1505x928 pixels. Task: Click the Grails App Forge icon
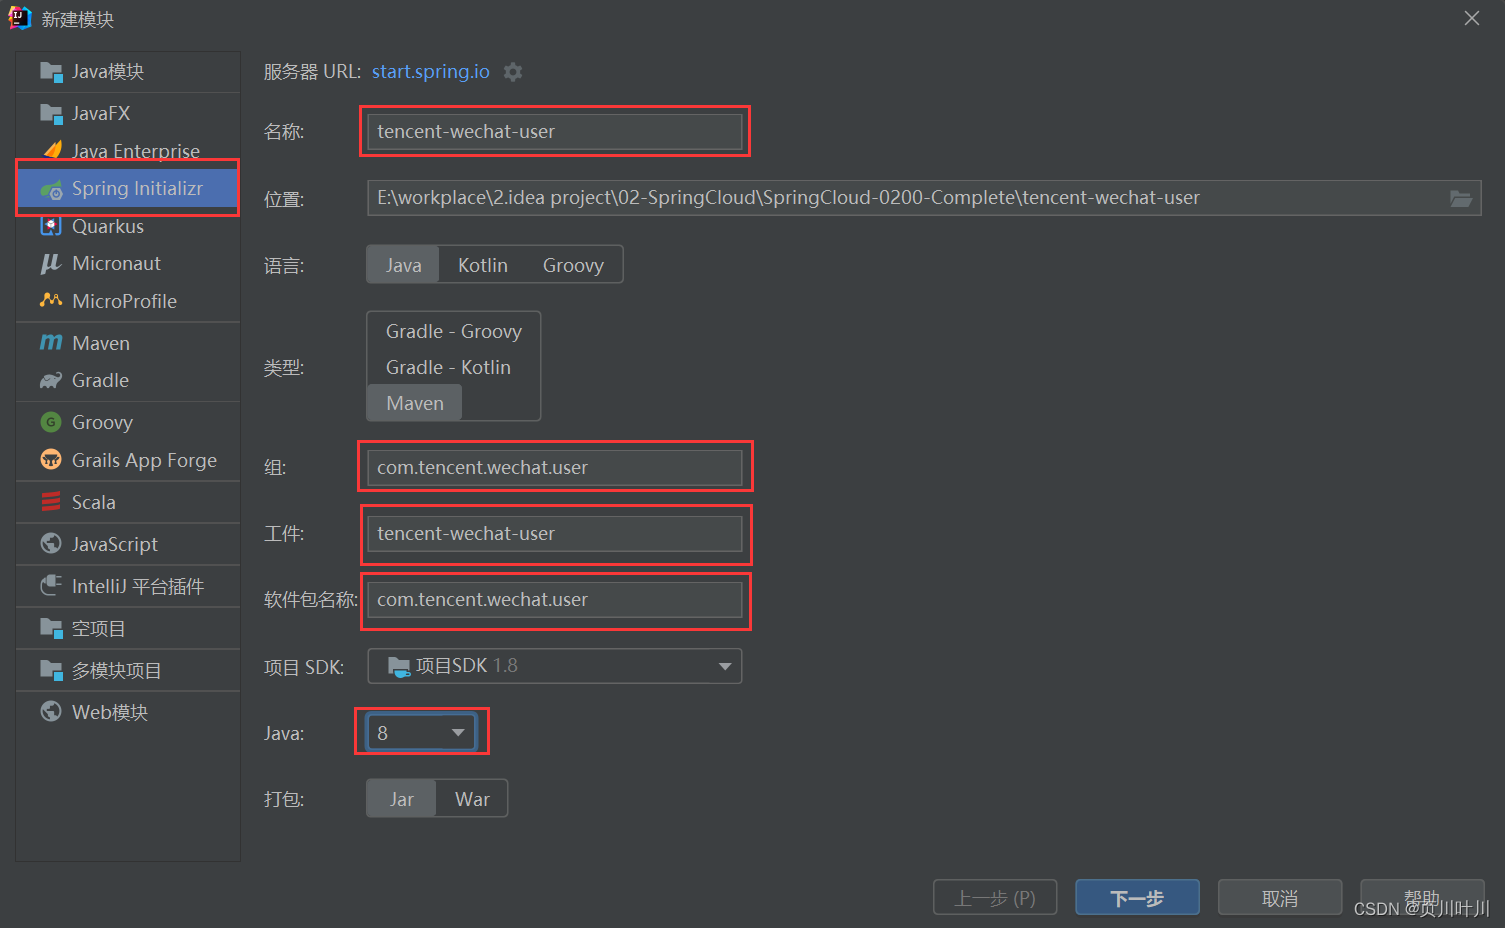(x=51, y=460)
